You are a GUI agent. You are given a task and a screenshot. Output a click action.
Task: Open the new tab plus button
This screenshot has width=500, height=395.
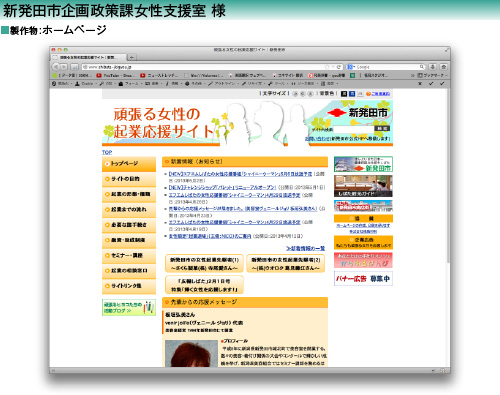132,57
